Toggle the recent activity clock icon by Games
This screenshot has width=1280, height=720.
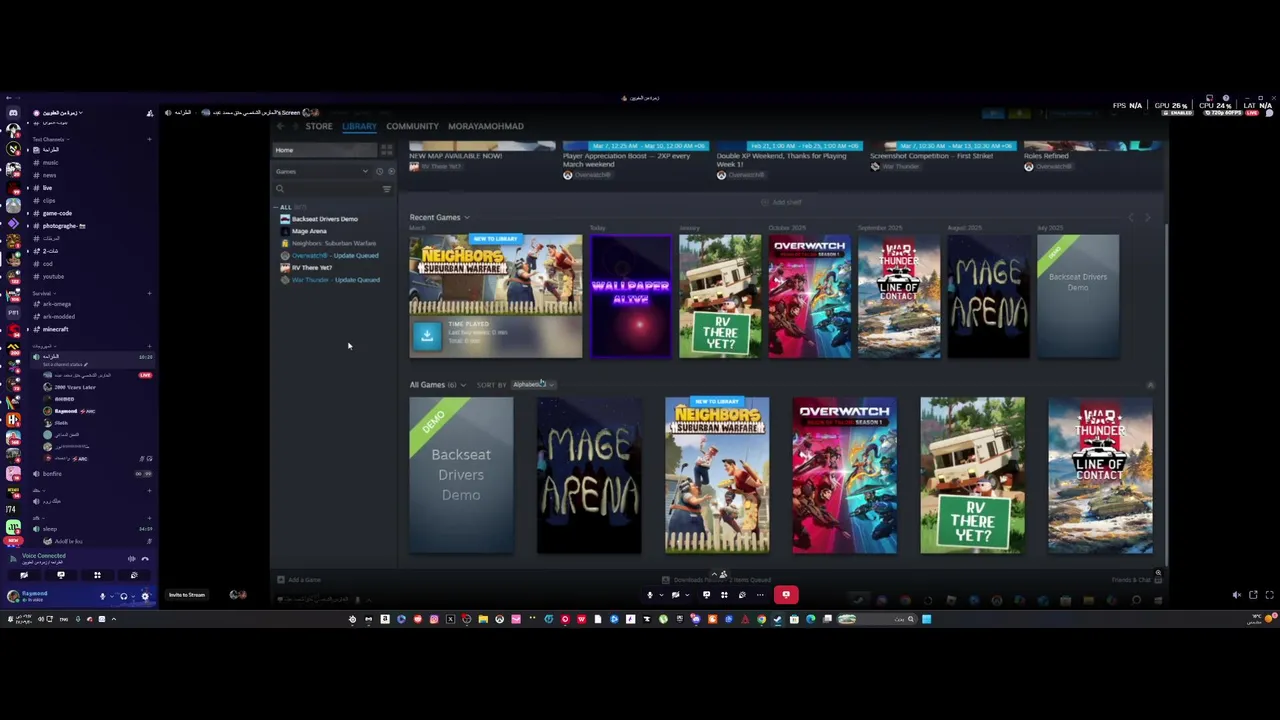click(379, 171)
